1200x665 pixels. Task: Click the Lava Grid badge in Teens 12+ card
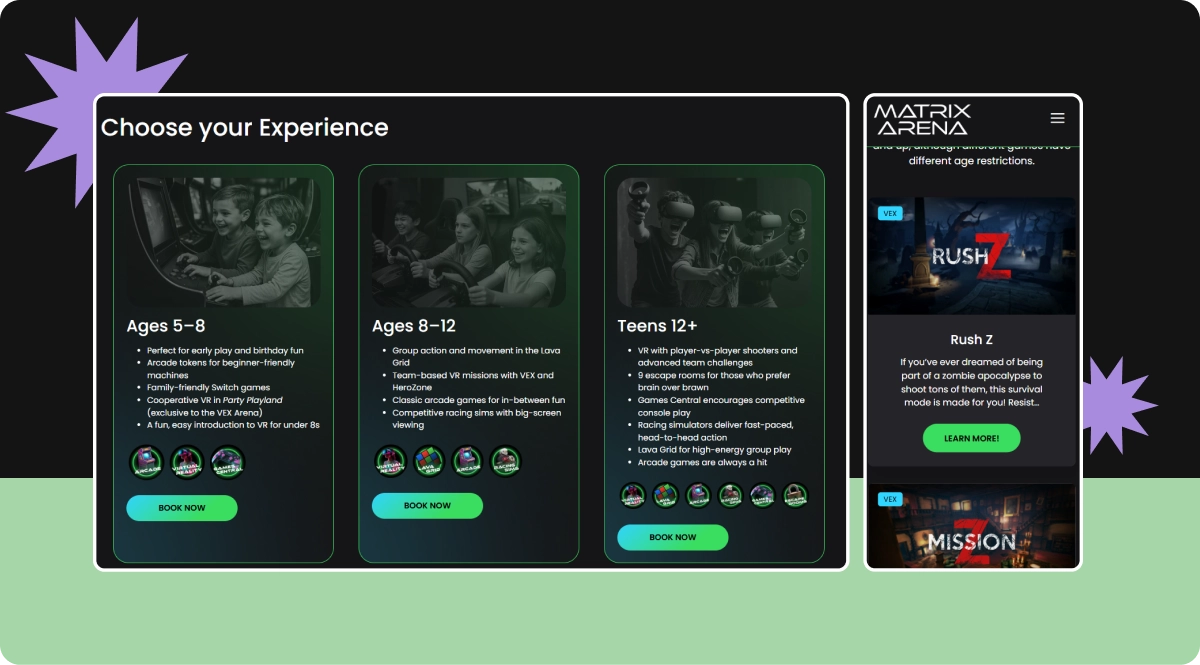[666, 495]
